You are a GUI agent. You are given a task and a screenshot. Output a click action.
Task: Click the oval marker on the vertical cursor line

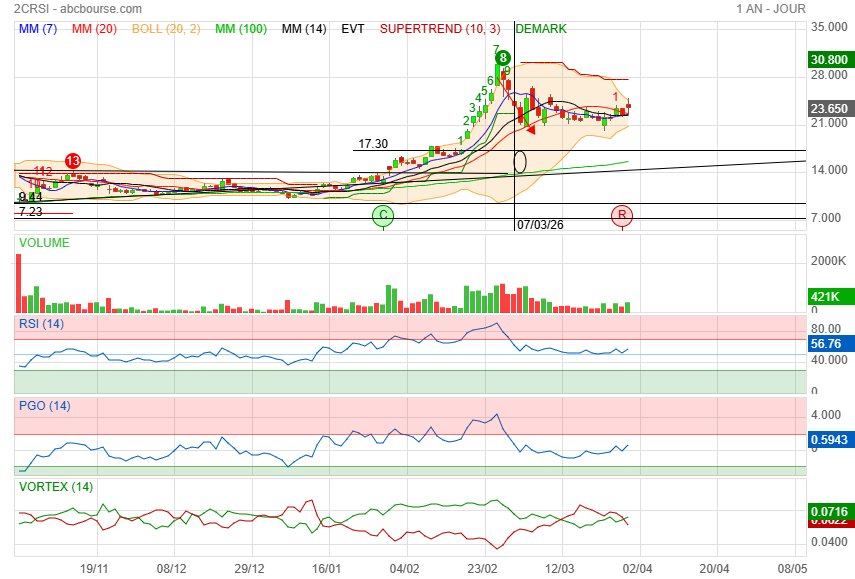click(x=520, y=160)
